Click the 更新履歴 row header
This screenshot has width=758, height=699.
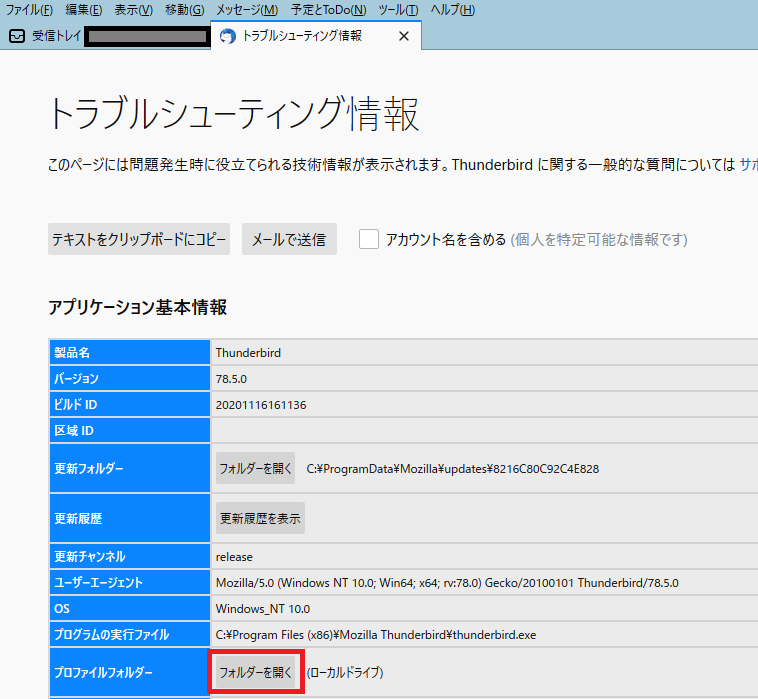point(130,518)
